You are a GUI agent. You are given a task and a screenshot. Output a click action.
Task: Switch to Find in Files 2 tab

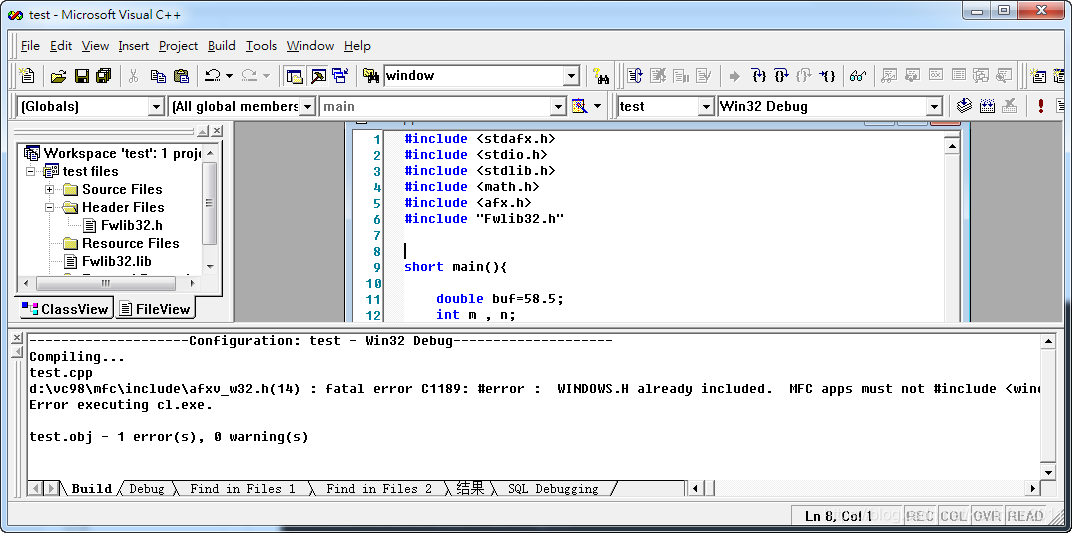379,489
